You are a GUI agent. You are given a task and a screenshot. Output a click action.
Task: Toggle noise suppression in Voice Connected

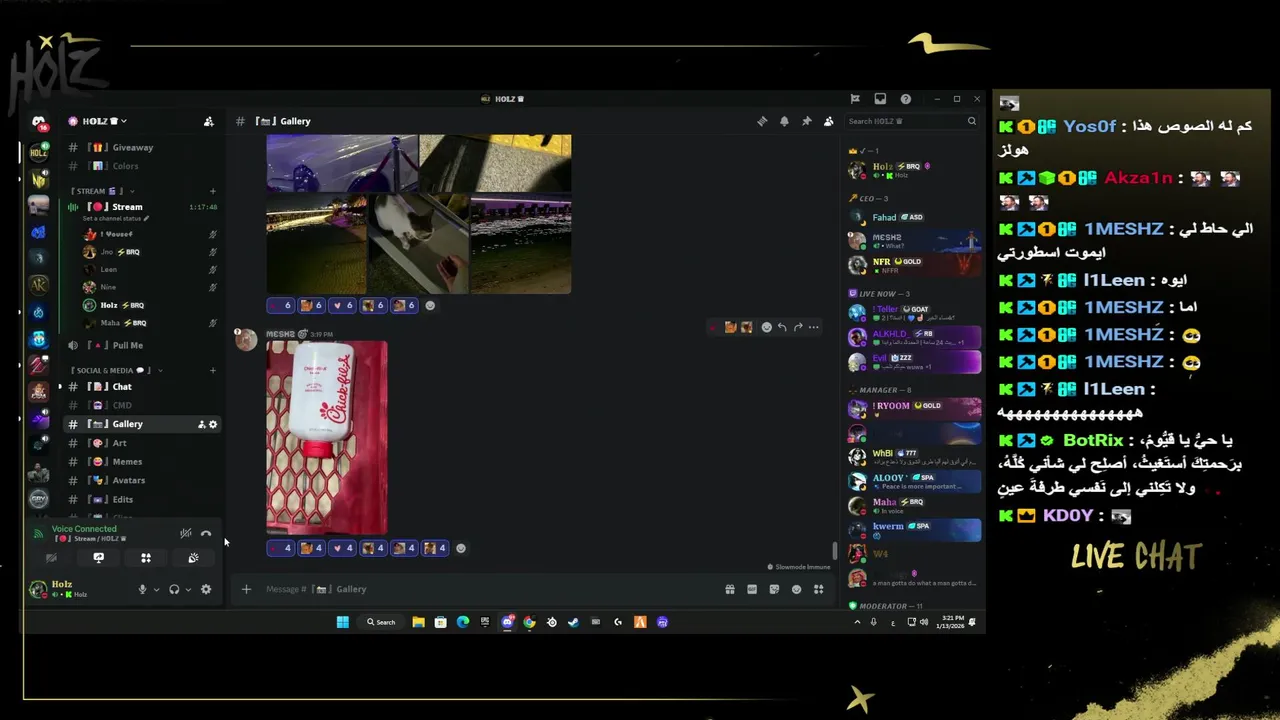point(185,533)
